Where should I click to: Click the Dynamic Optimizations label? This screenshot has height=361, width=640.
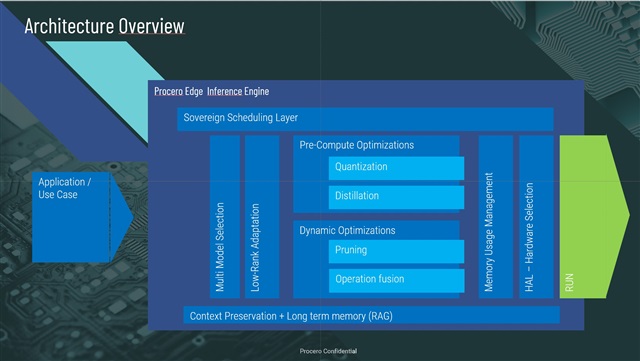pos(347,230)
